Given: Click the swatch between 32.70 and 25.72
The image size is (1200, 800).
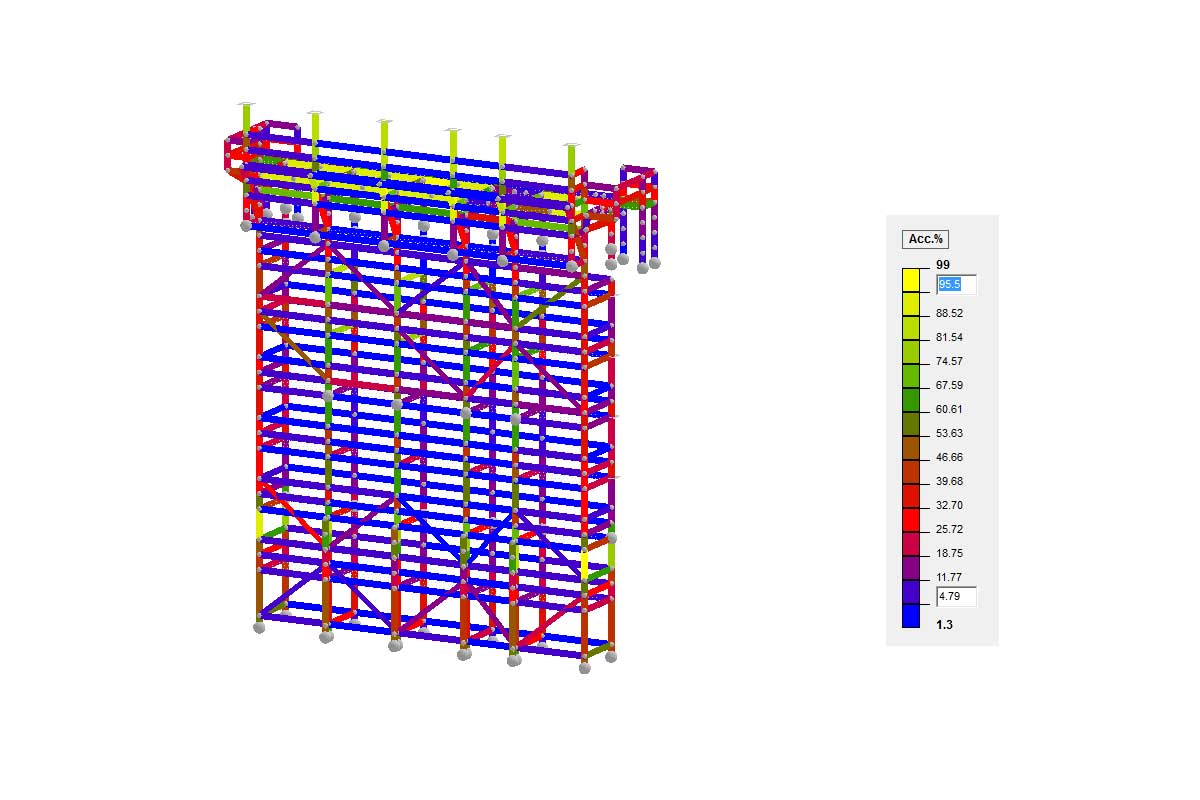Looking at the screenshot, I should [911, 519].
